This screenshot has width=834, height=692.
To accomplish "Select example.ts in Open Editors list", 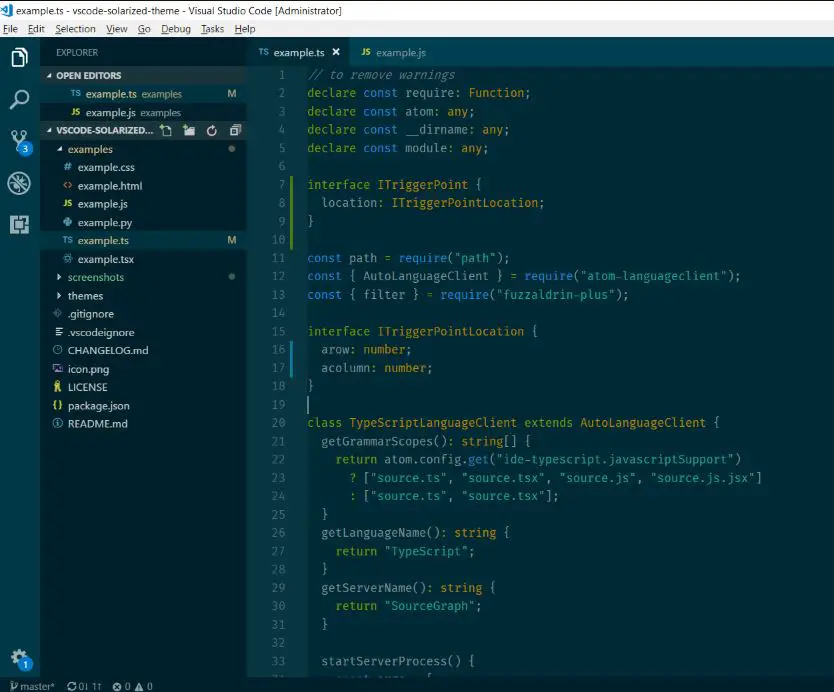I will (143, 94).
